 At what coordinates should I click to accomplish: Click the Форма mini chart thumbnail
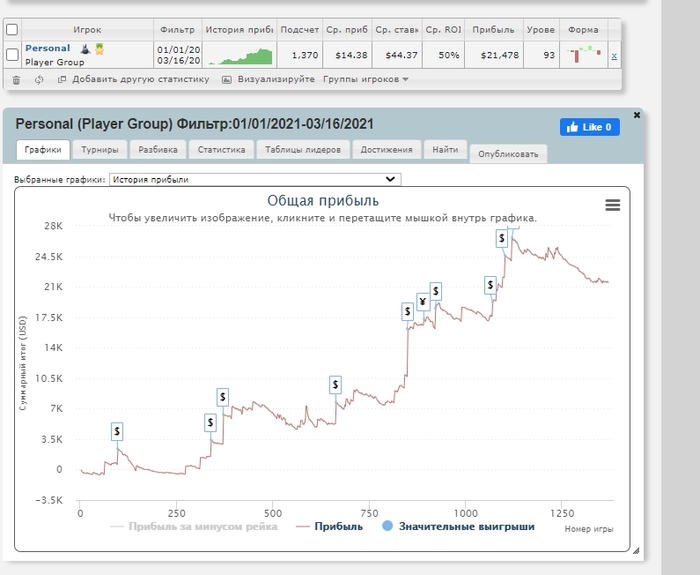[583, 55]
